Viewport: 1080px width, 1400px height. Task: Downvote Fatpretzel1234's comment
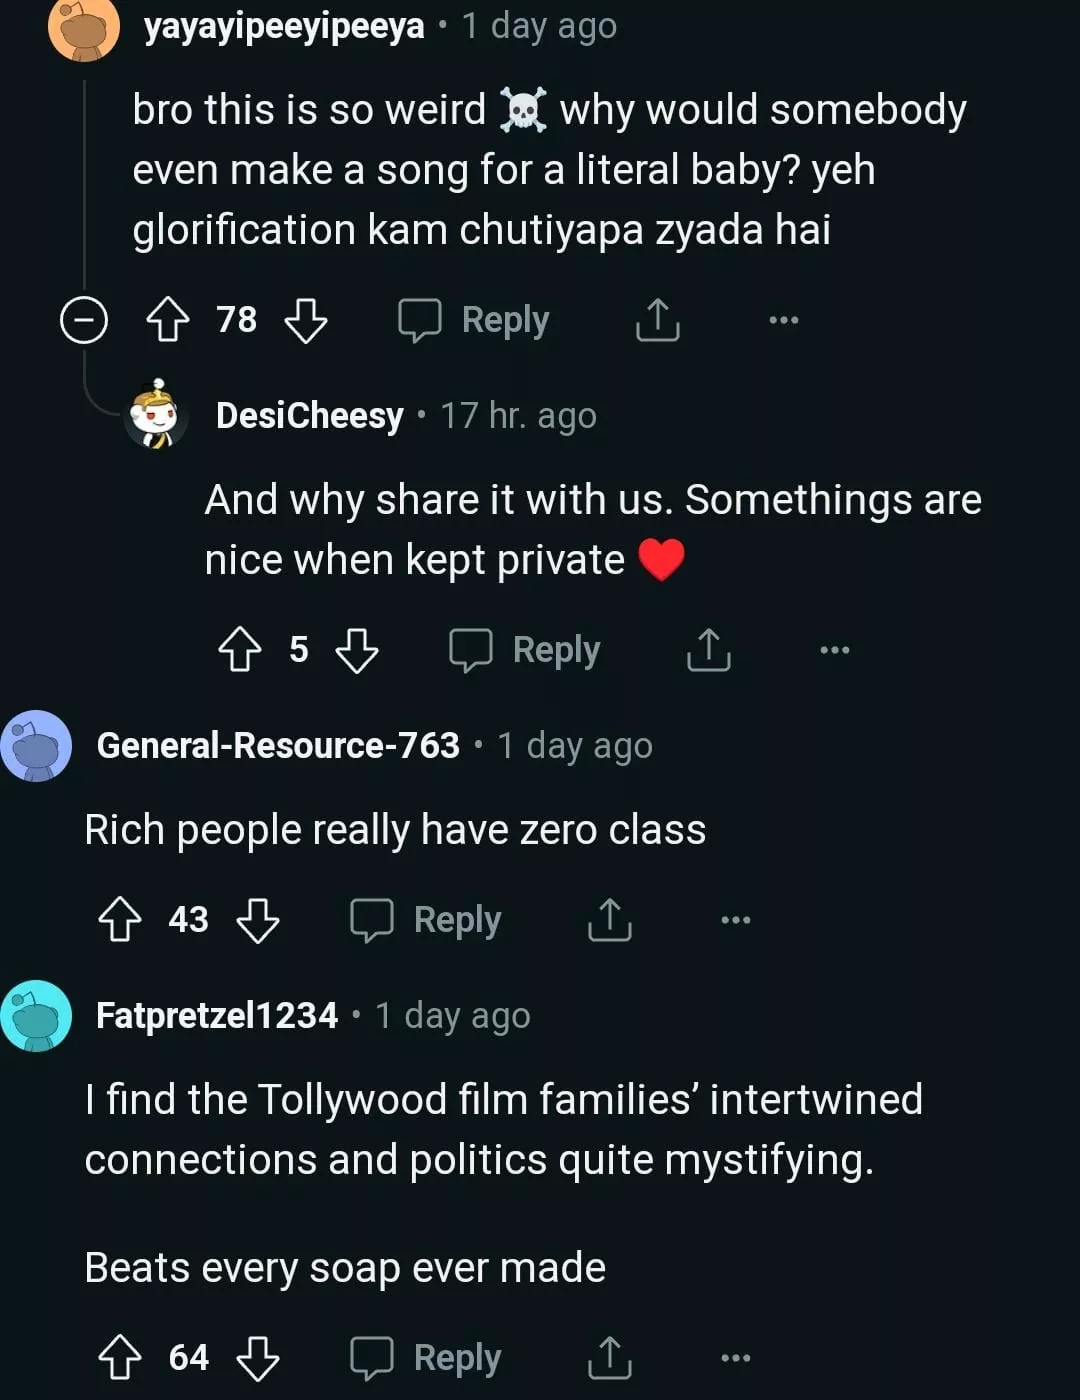tap(258, 1358)
